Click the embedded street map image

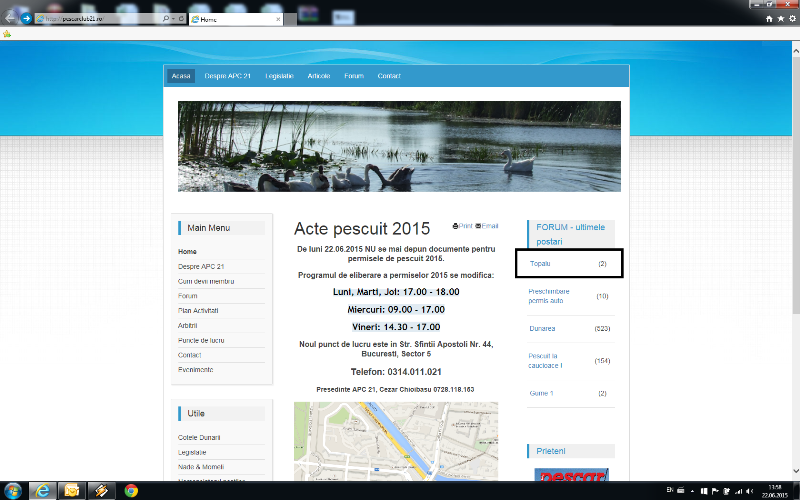[395, 440]
